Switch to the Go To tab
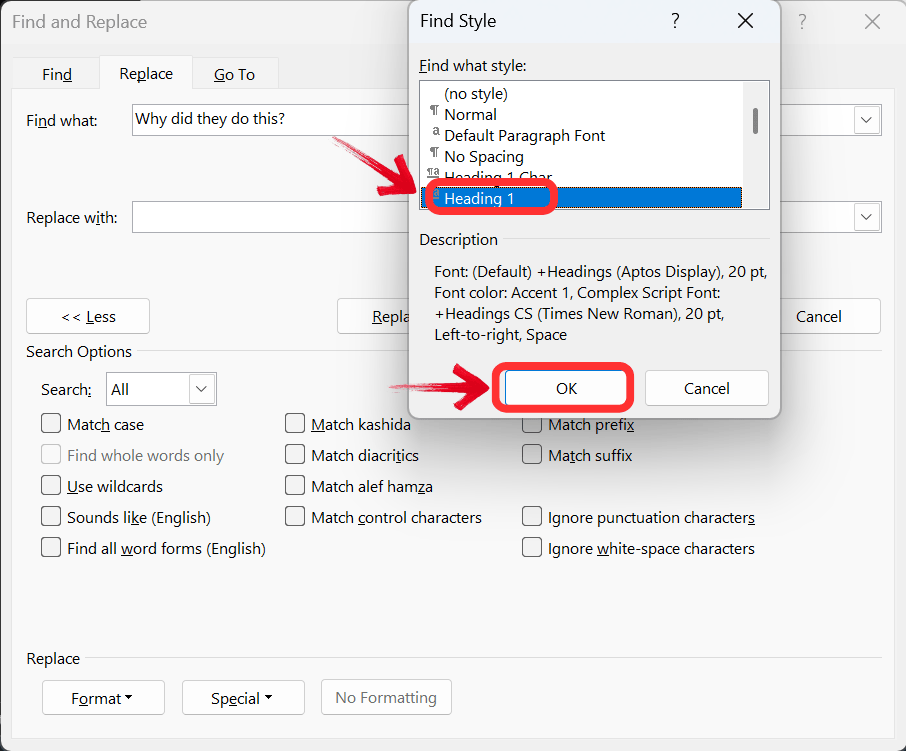This screenshot has height=751, width=906. [x=234, y=73]
